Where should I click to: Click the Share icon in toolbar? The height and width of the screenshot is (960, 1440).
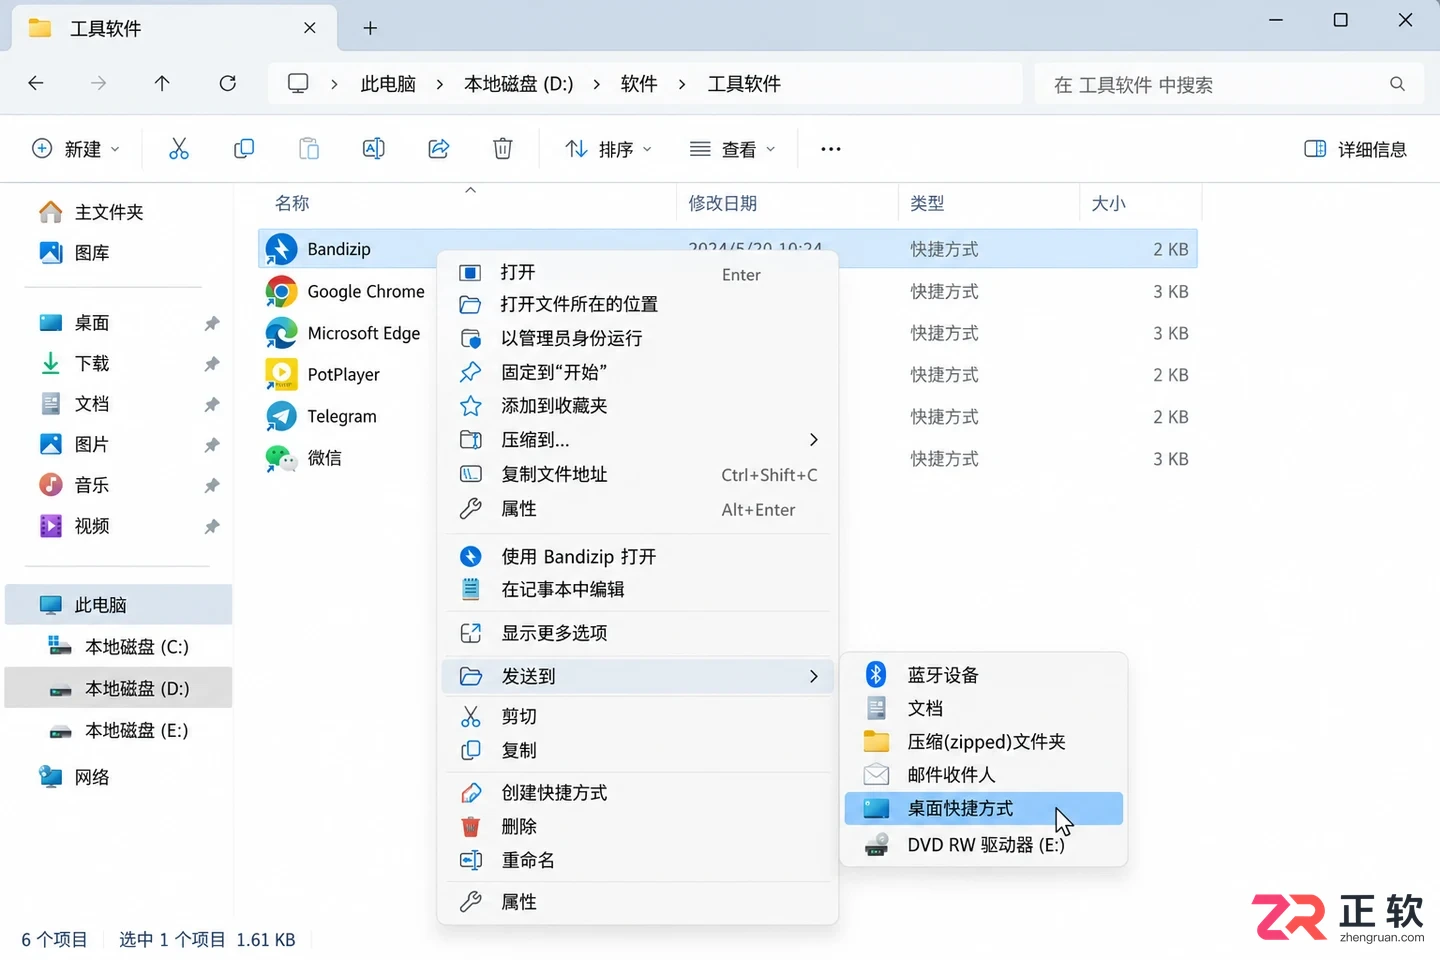click(x=438, y=149)
